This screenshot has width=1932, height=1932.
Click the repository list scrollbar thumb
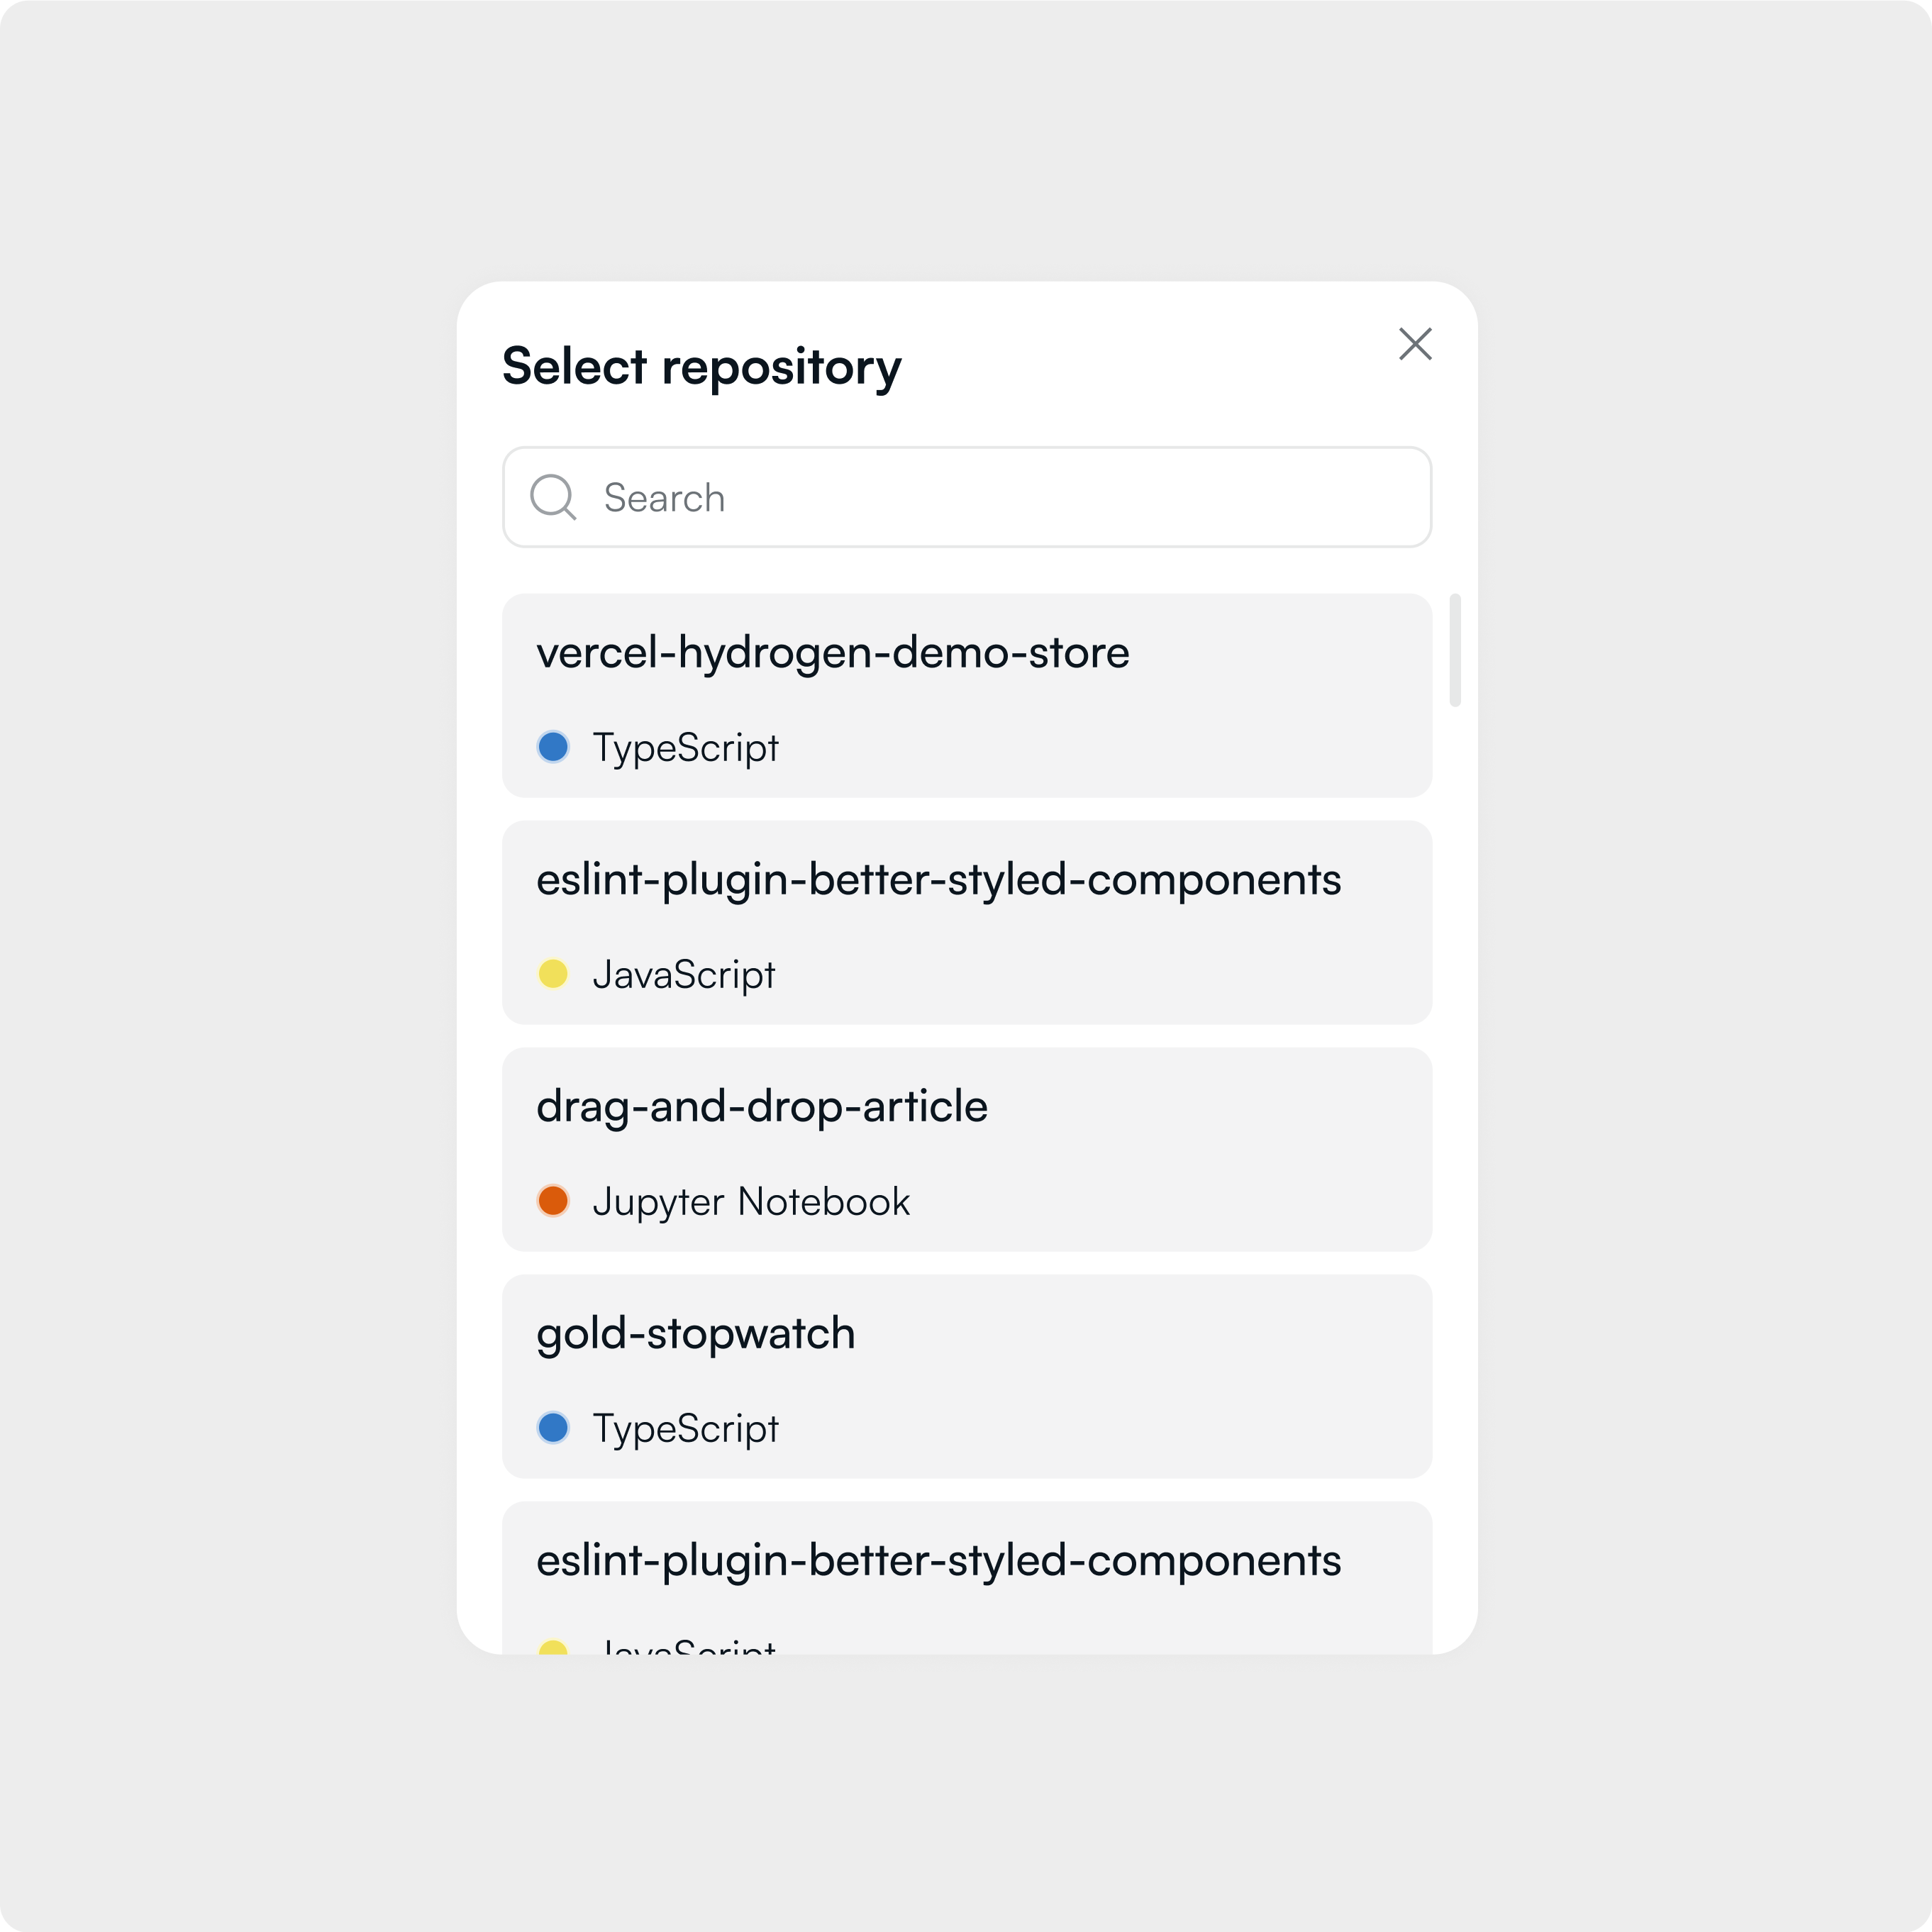1455,650
